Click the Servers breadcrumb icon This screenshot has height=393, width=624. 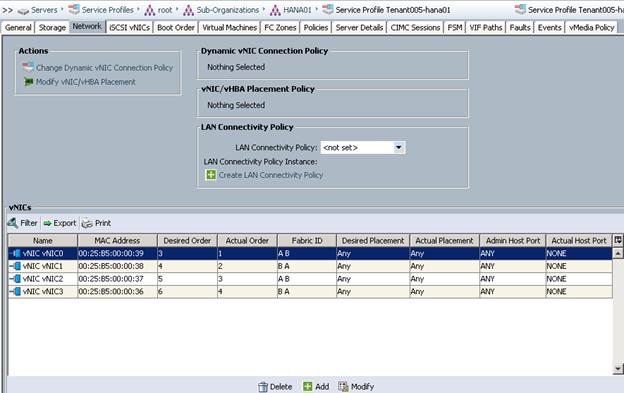click(23, 10)
